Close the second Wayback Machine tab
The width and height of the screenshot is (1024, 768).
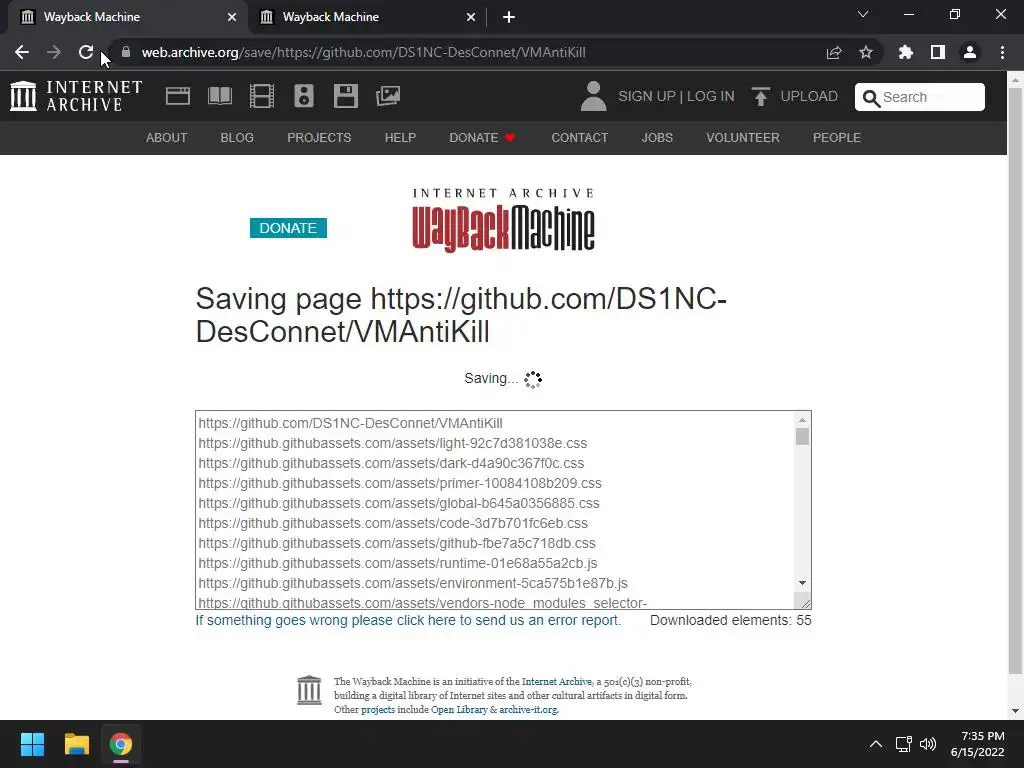tap(471, 17)
